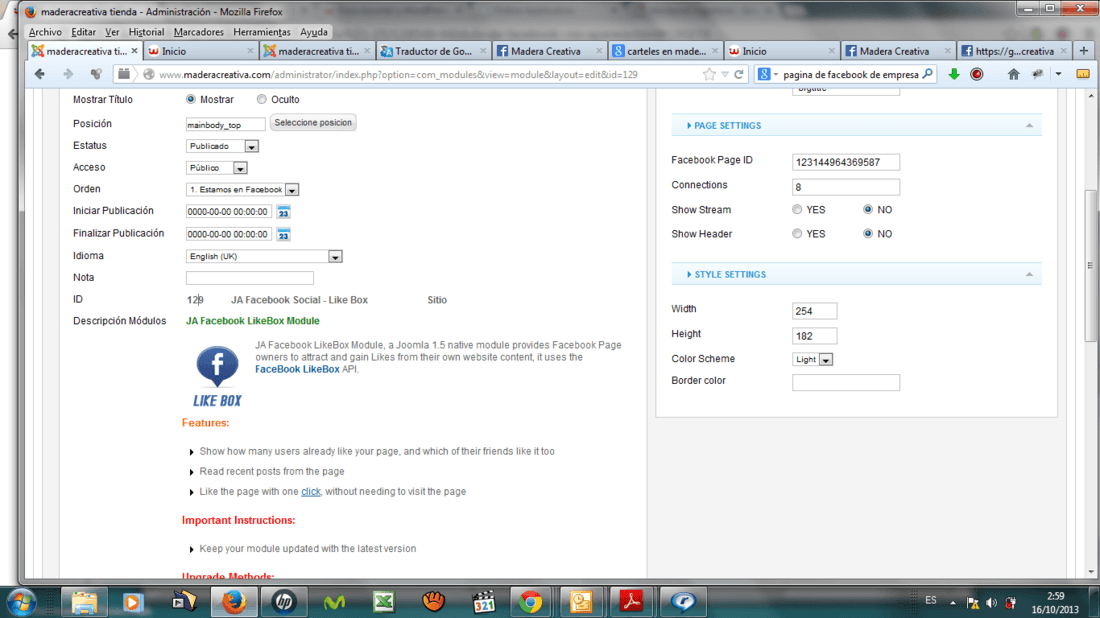Click the Connections input field
This screenshot has height=618, width=1100.
coord(845,187)
